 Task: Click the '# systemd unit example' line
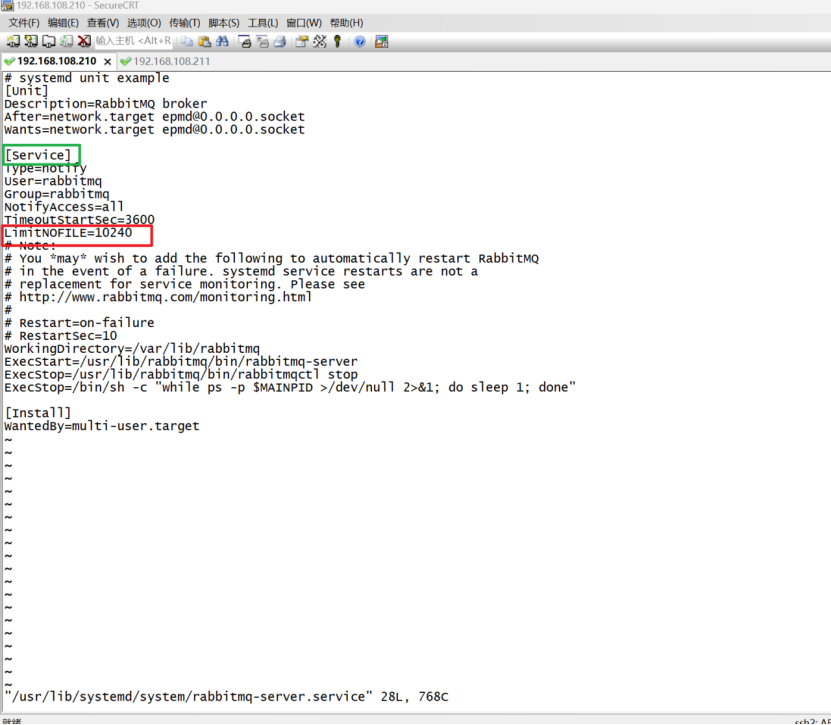pos(87,78)
